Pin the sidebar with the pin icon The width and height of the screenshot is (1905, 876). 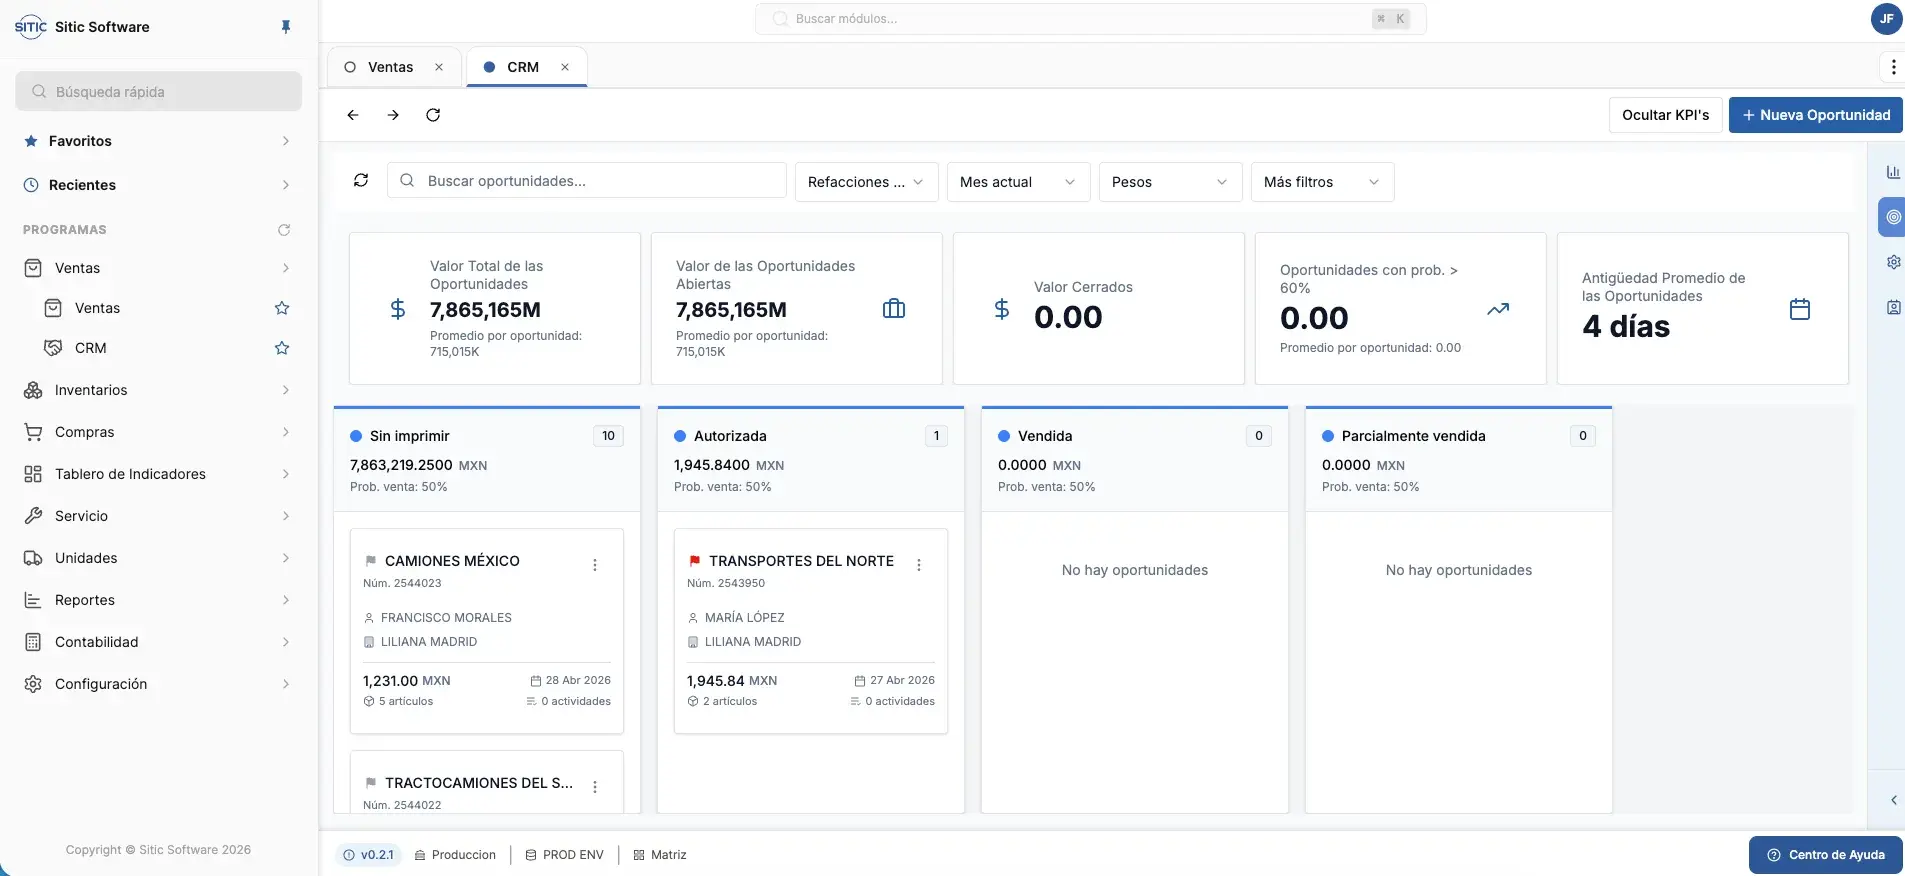(x=286, y=27)
